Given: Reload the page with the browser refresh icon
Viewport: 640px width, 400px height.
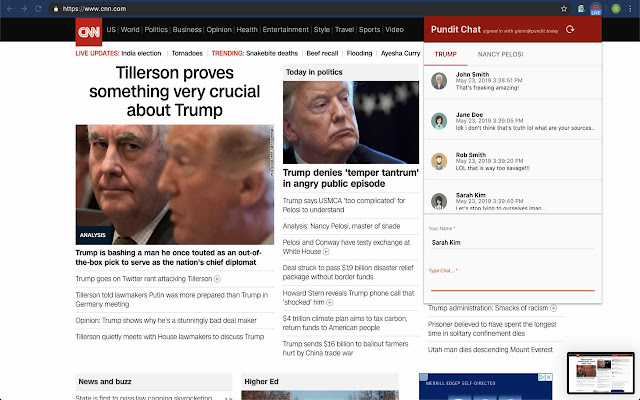Looking at the screenshot, I should (38, 9).
